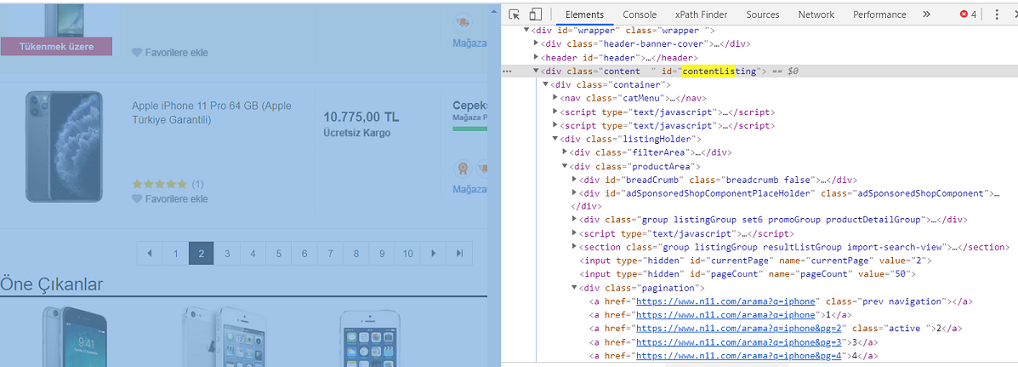Expand the resultListGroup section node

click(x=574, y=247)
